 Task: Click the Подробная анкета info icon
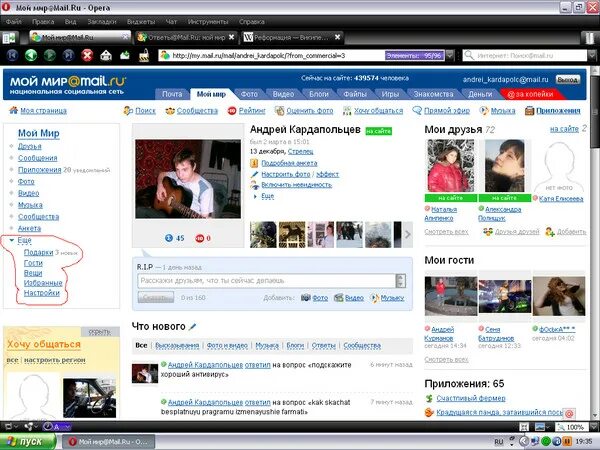tap(254, 163)
